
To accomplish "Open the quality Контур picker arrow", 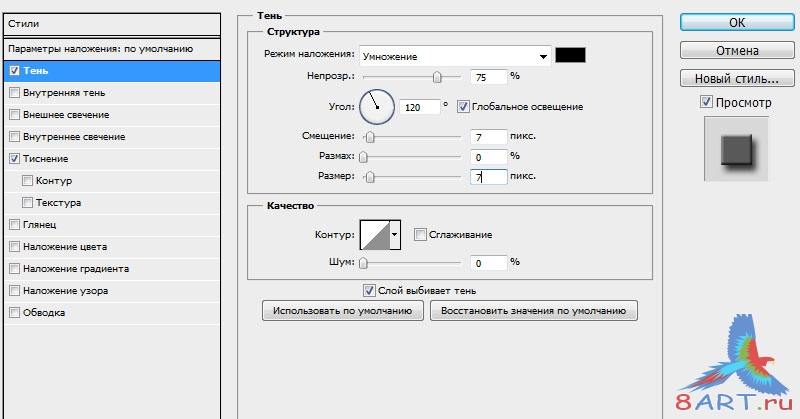I will tap(395, 235).
